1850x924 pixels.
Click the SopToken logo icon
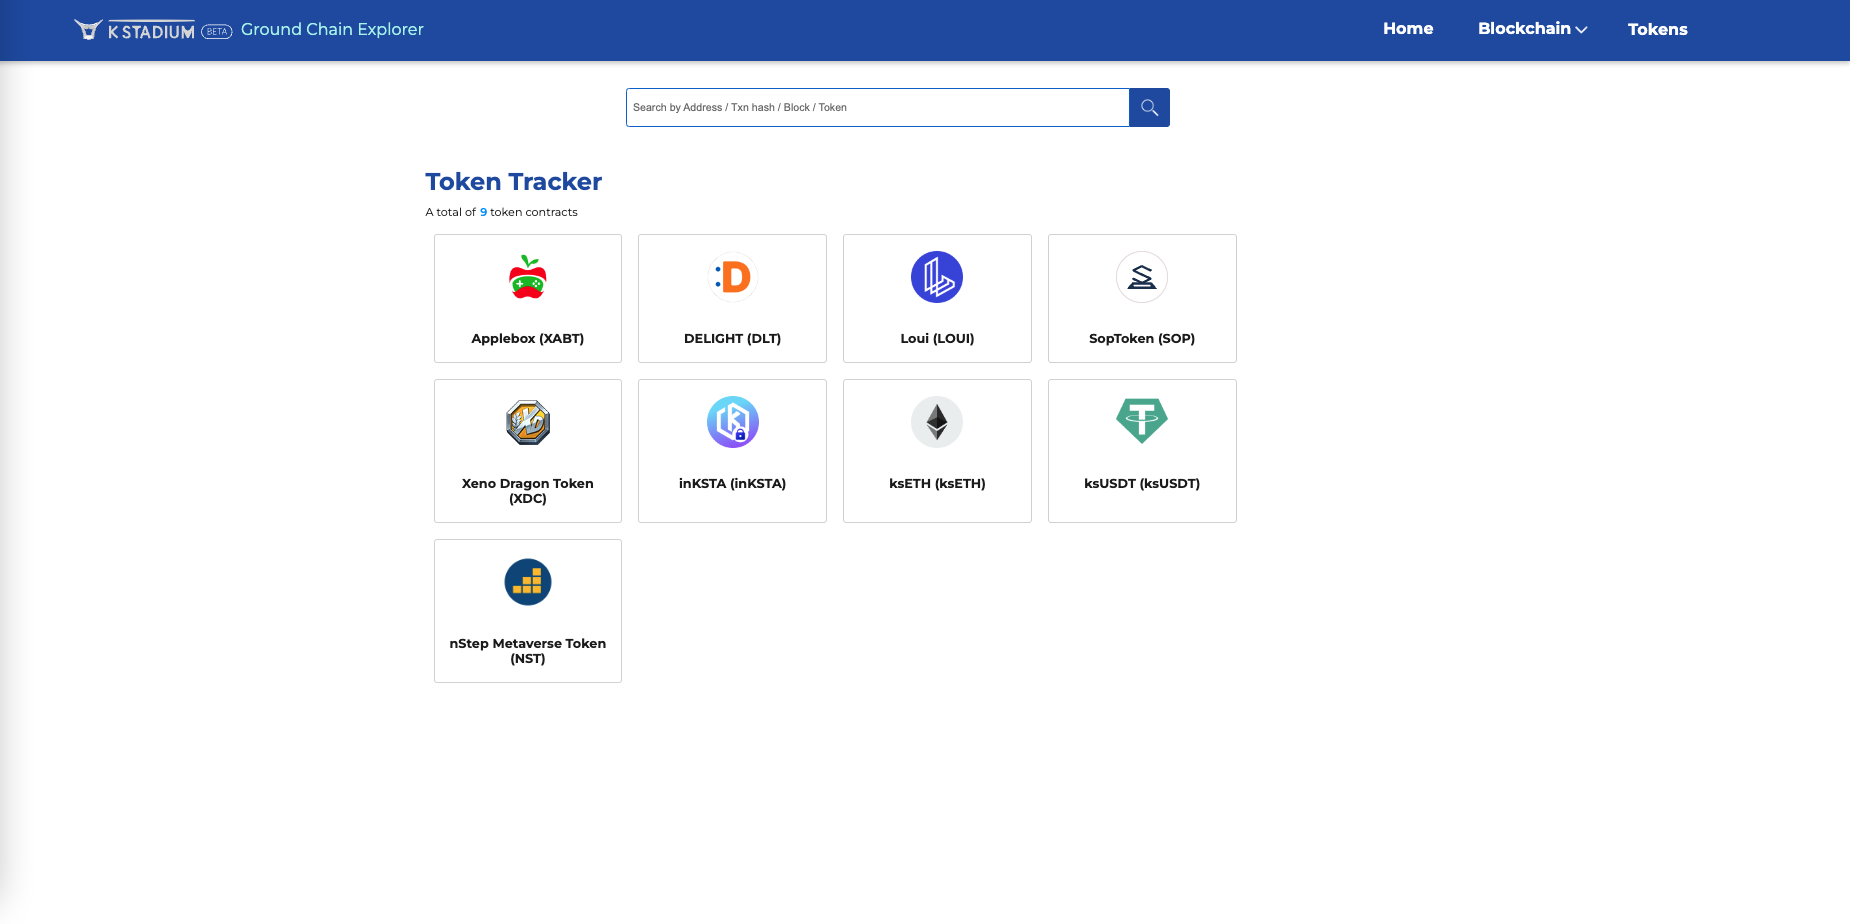(1142, 277)
